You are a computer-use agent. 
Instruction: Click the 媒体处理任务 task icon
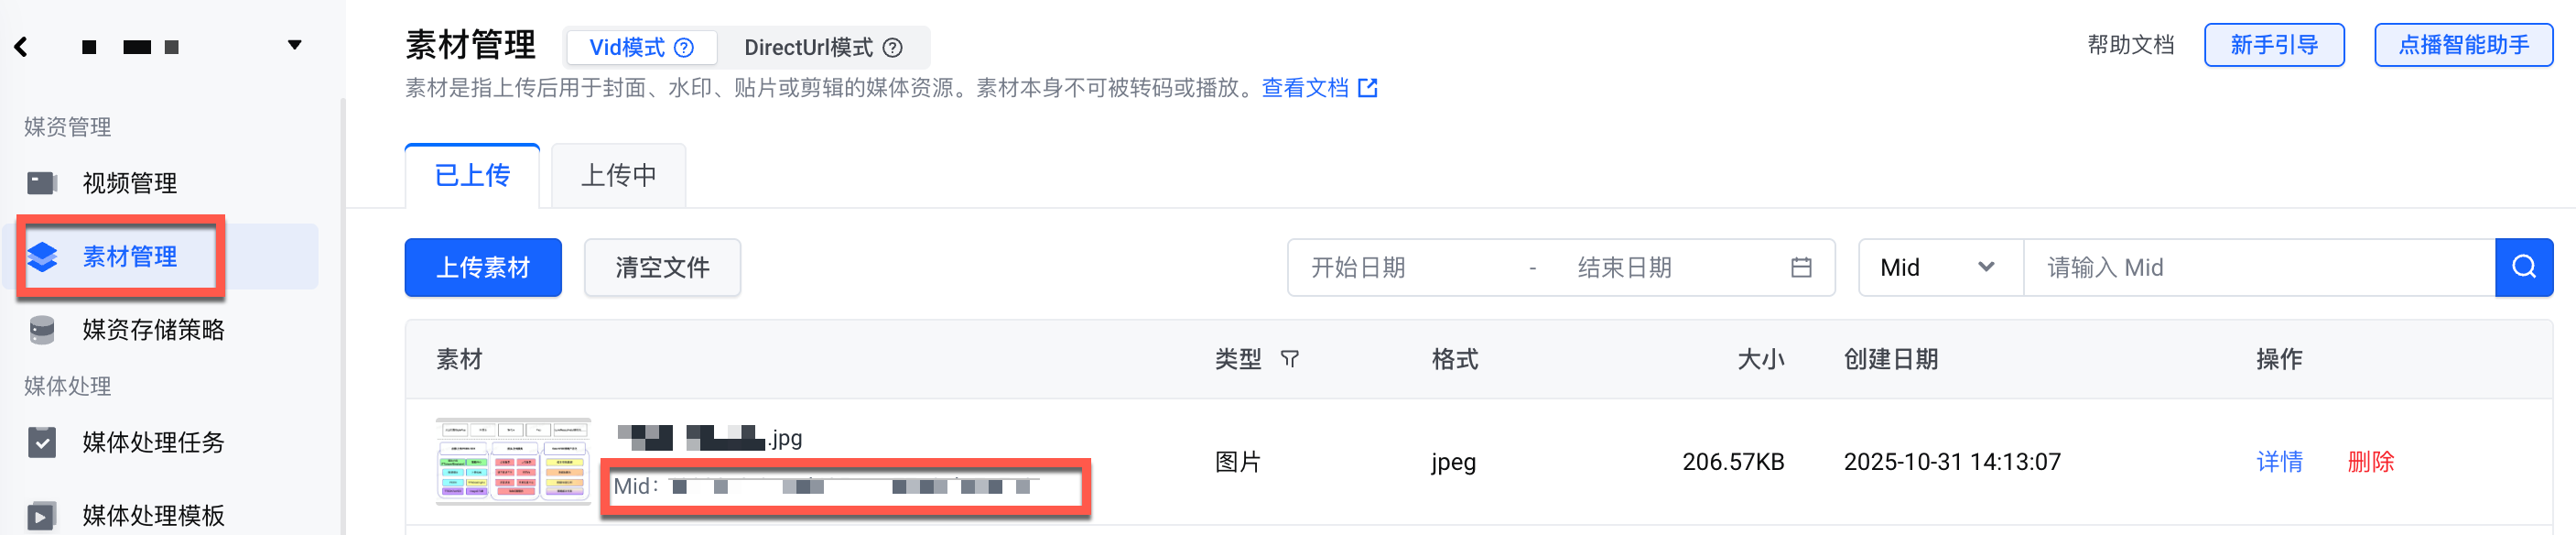click(x=42, y=442)
